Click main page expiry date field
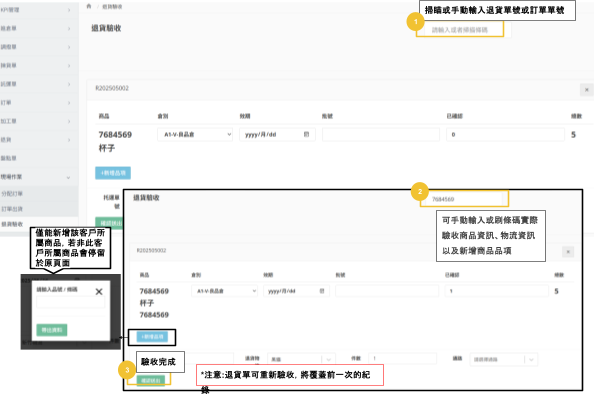 click(x=277, y=134)
